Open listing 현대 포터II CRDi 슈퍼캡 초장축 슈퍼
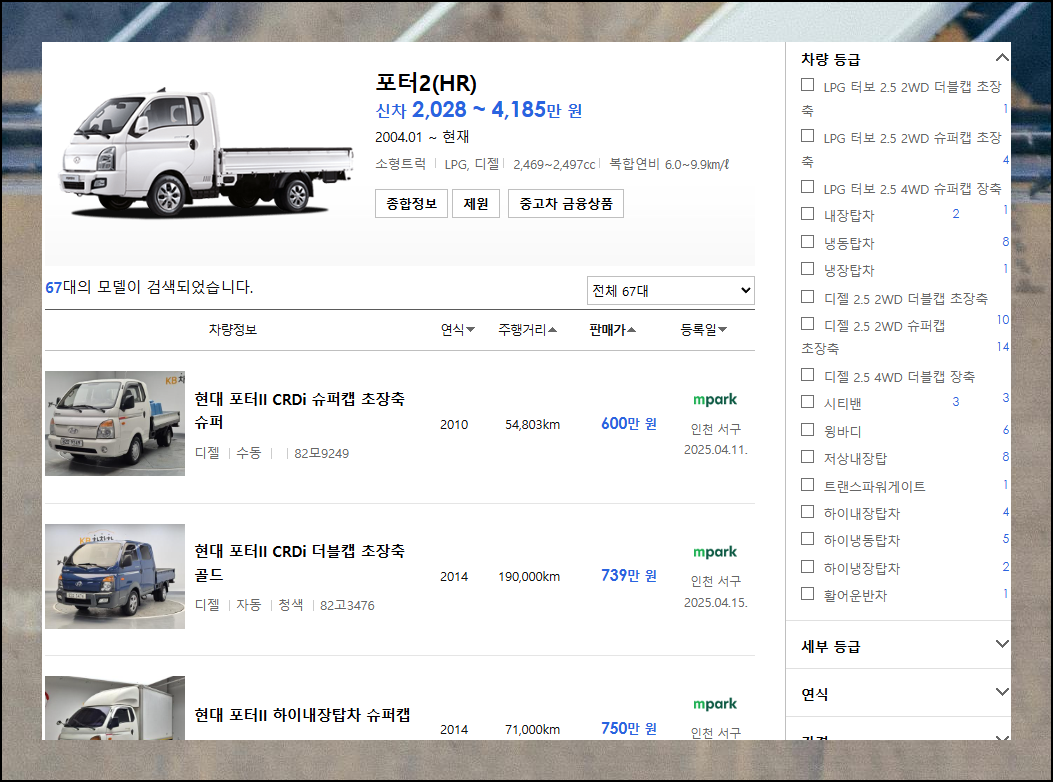This screenshot has height=782, width=1053. (x=300, y=410)
